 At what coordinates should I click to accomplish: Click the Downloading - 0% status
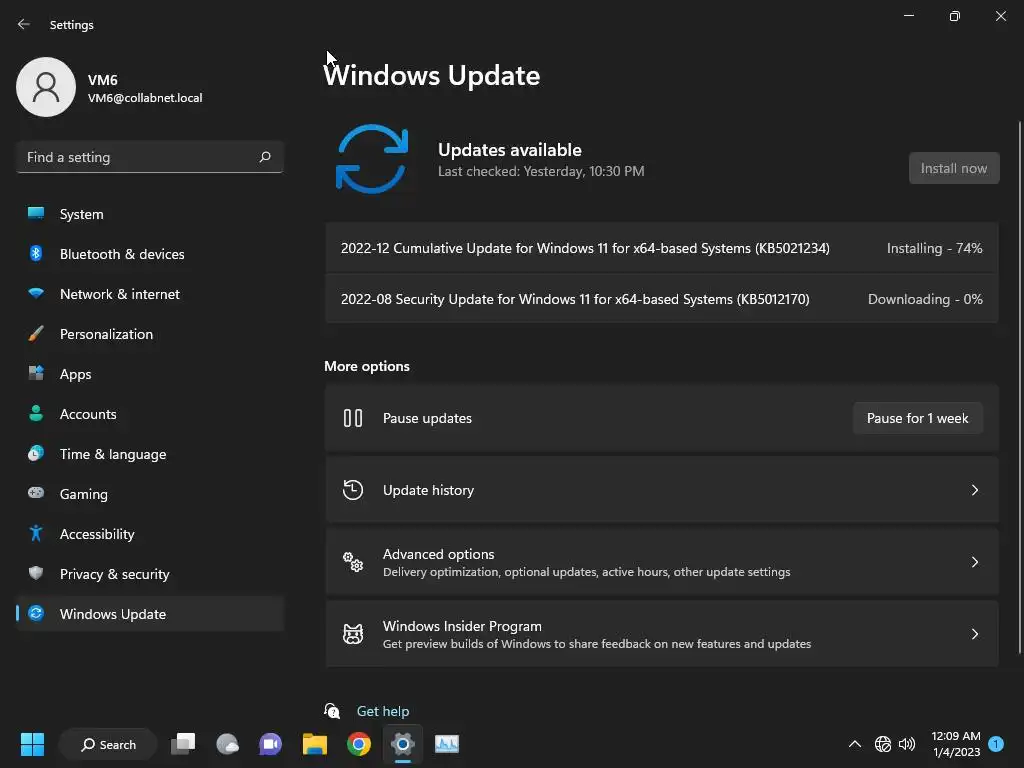point(925,299)
